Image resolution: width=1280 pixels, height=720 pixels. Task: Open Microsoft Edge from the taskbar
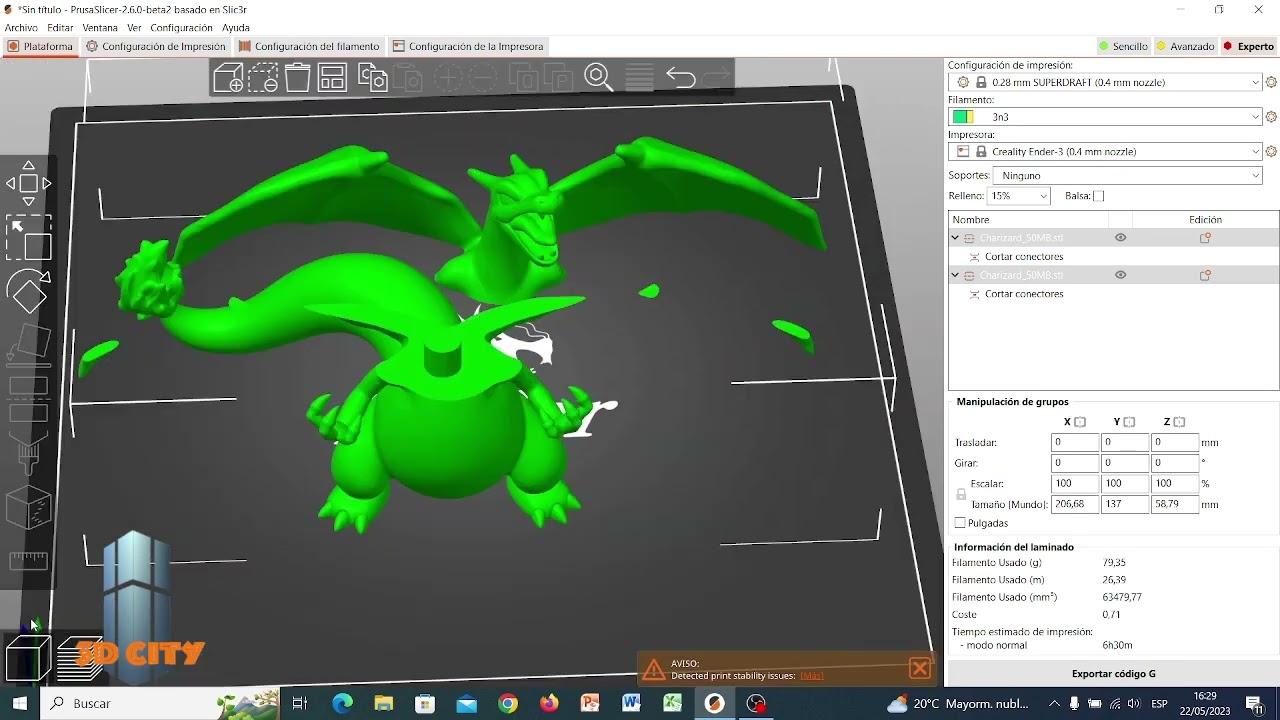click(342, 703)
